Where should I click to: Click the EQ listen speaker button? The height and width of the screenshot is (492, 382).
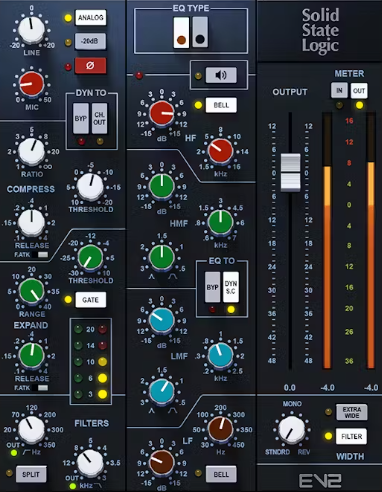[221, 75]
